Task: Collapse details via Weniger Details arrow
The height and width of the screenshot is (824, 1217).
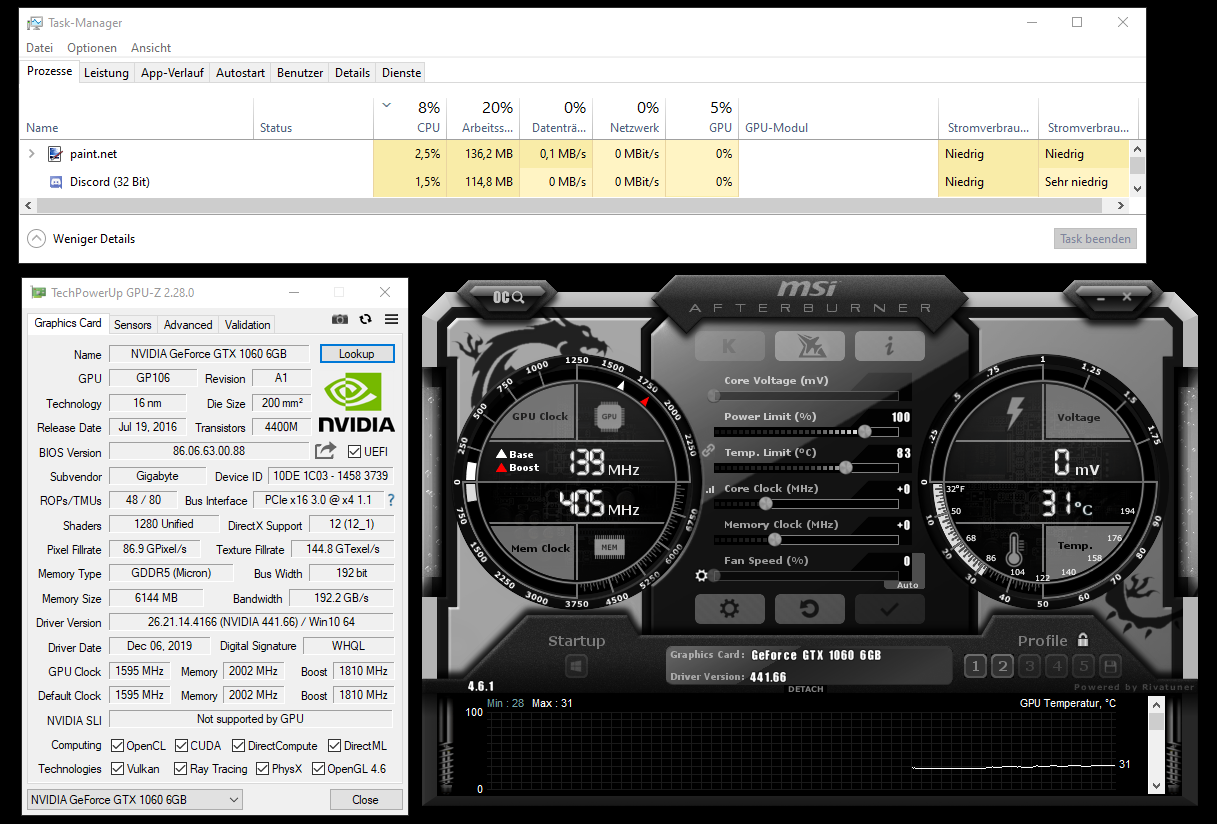Action: 36,239
